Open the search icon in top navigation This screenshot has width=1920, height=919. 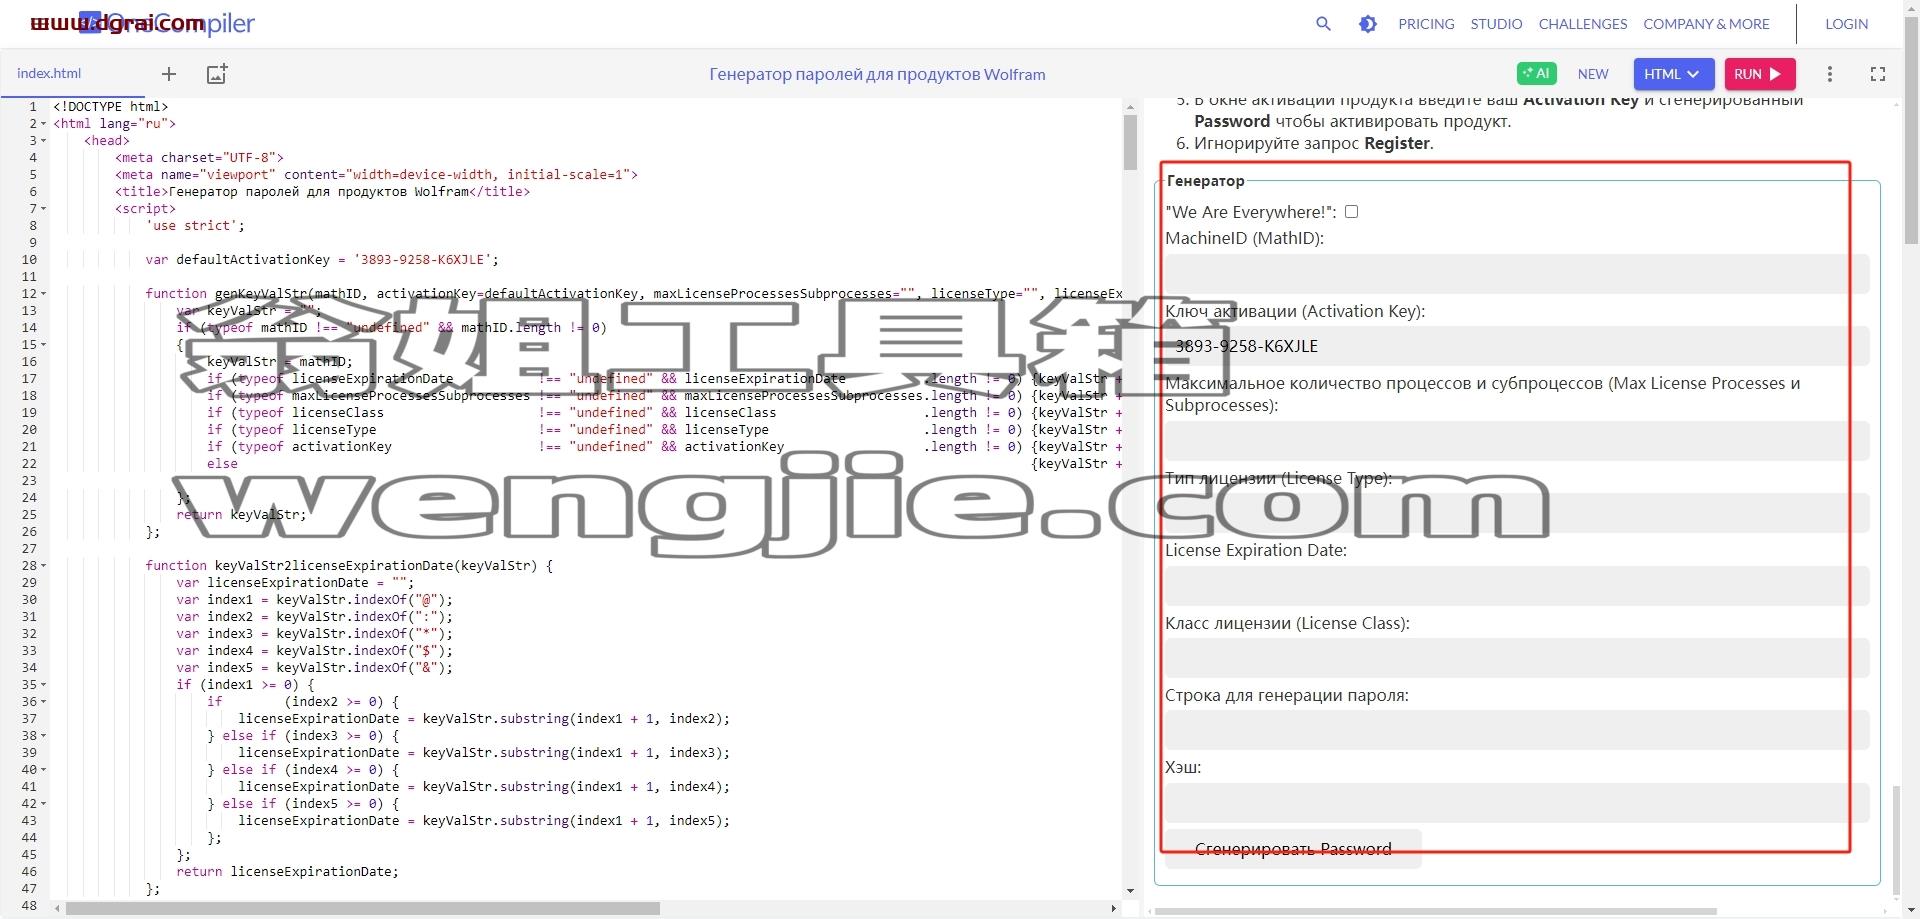coord(1323,24)
